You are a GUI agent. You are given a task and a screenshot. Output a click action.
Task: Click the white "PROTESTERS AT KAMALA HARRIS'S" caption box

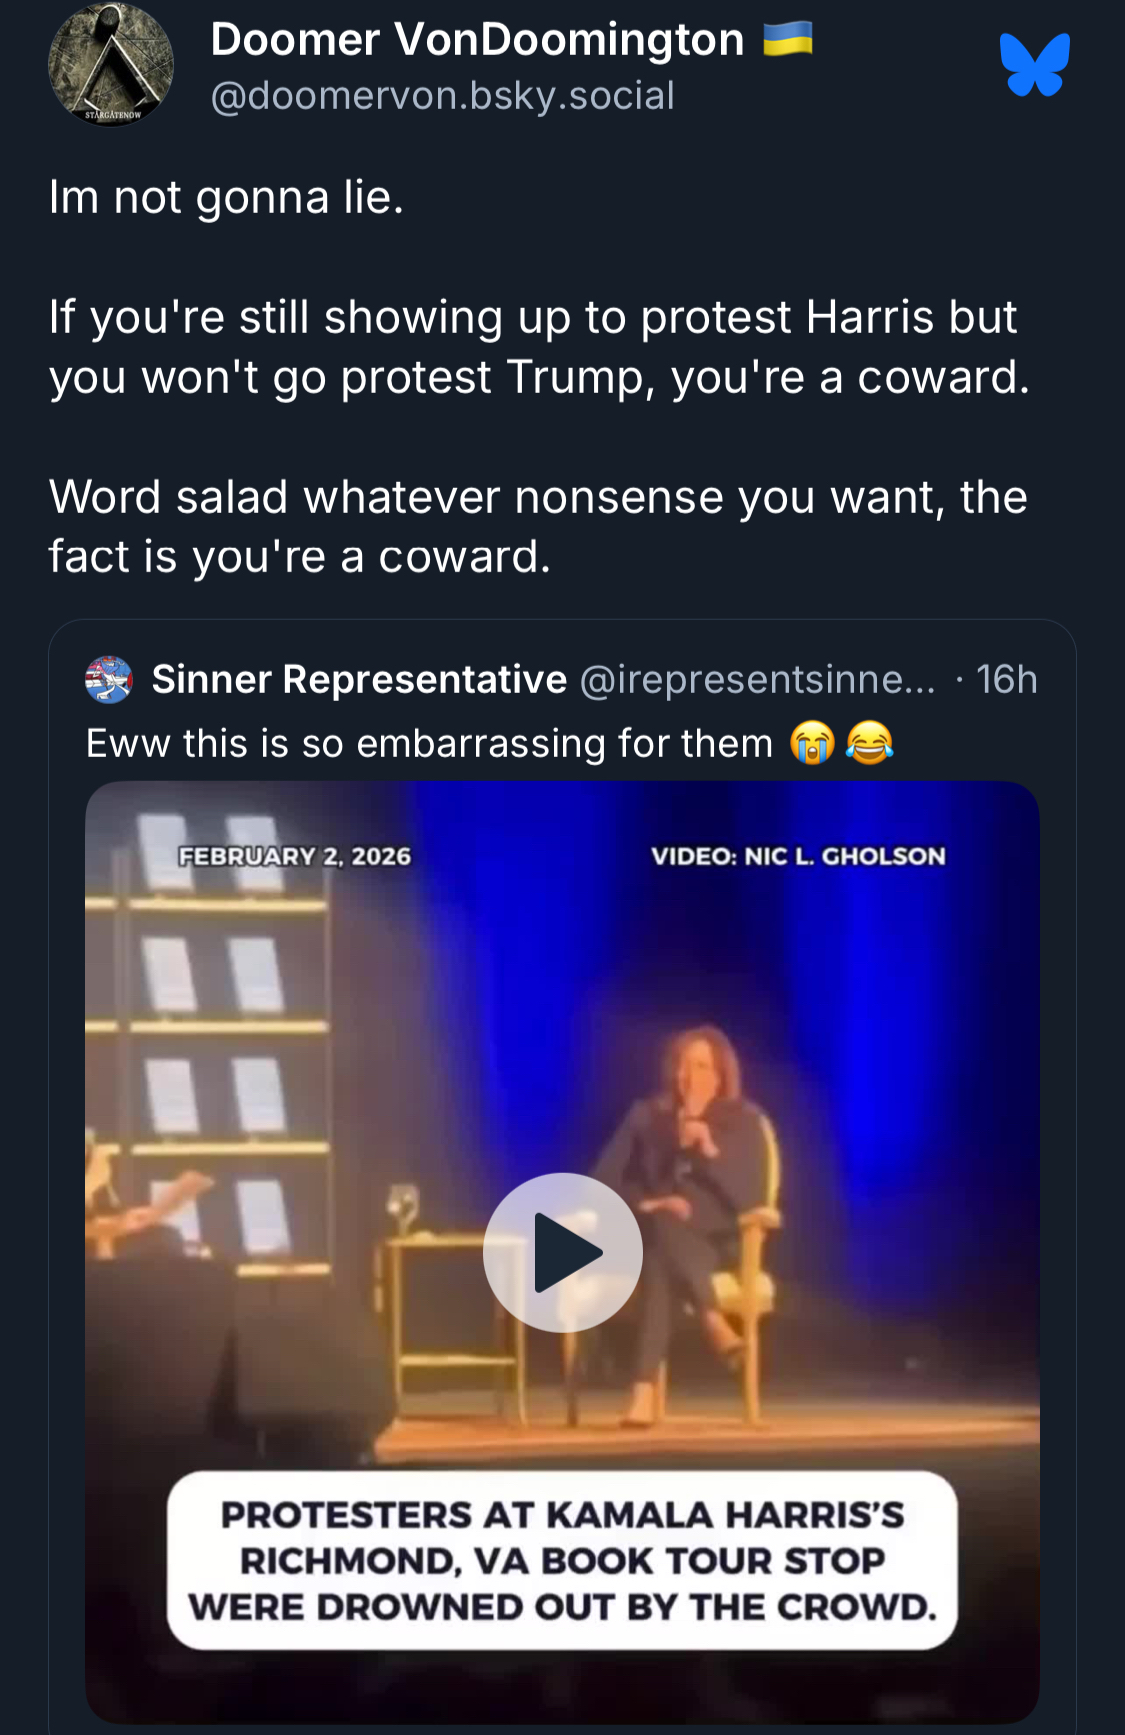[562, 1560]
